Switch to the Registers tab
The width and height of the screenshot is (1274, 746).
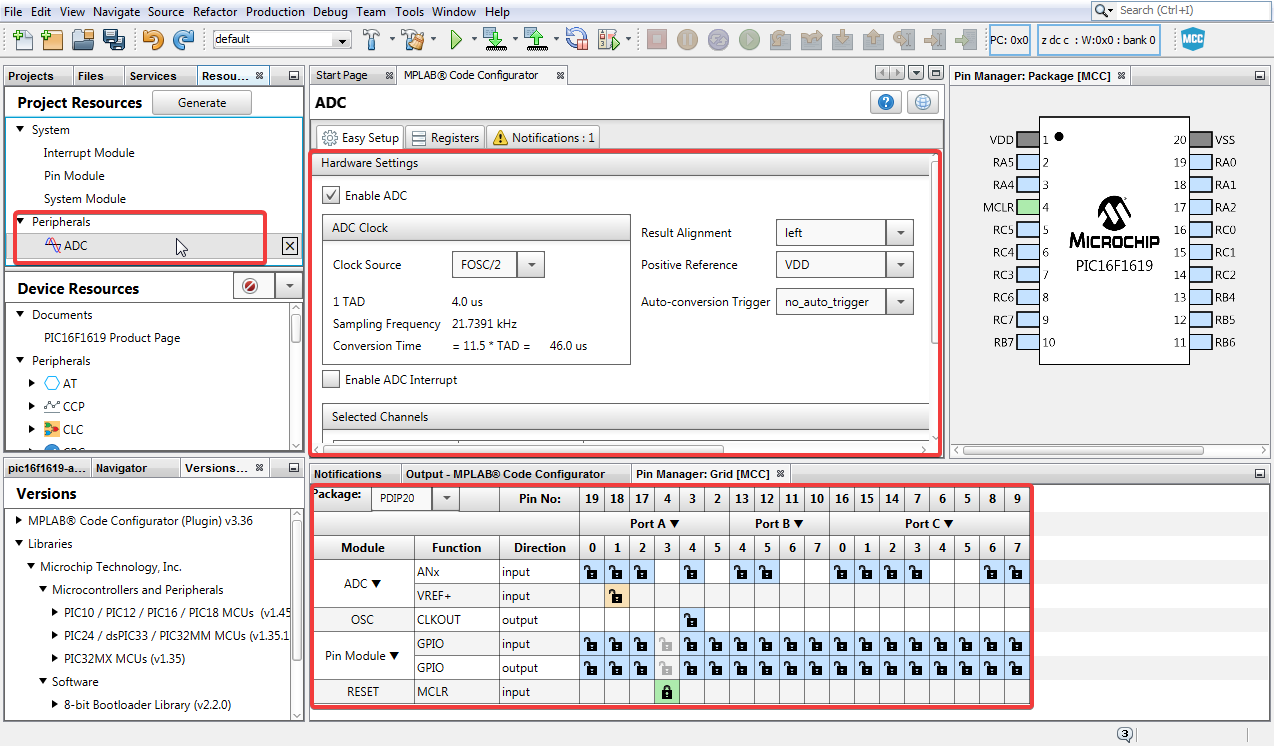click(x=444, y=137)
